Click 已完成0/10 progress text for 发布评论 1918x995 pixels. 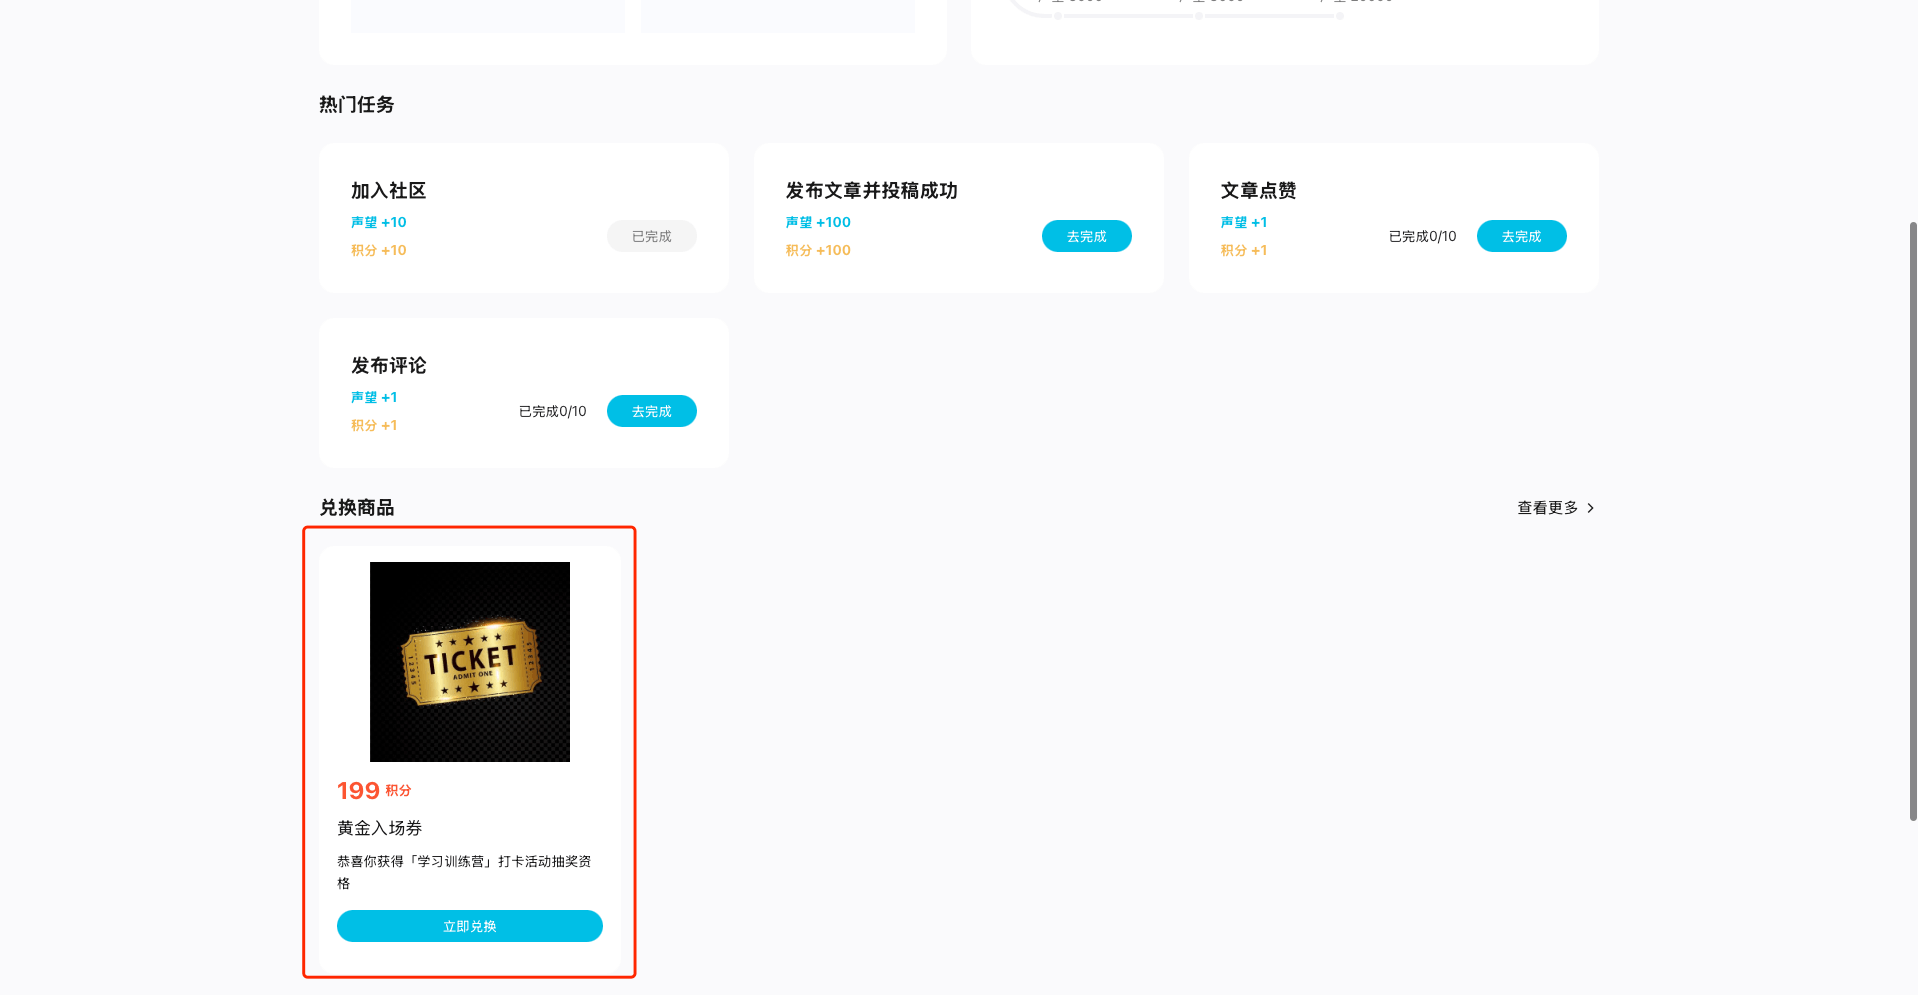pyautogui.click(x=552, y=411)
